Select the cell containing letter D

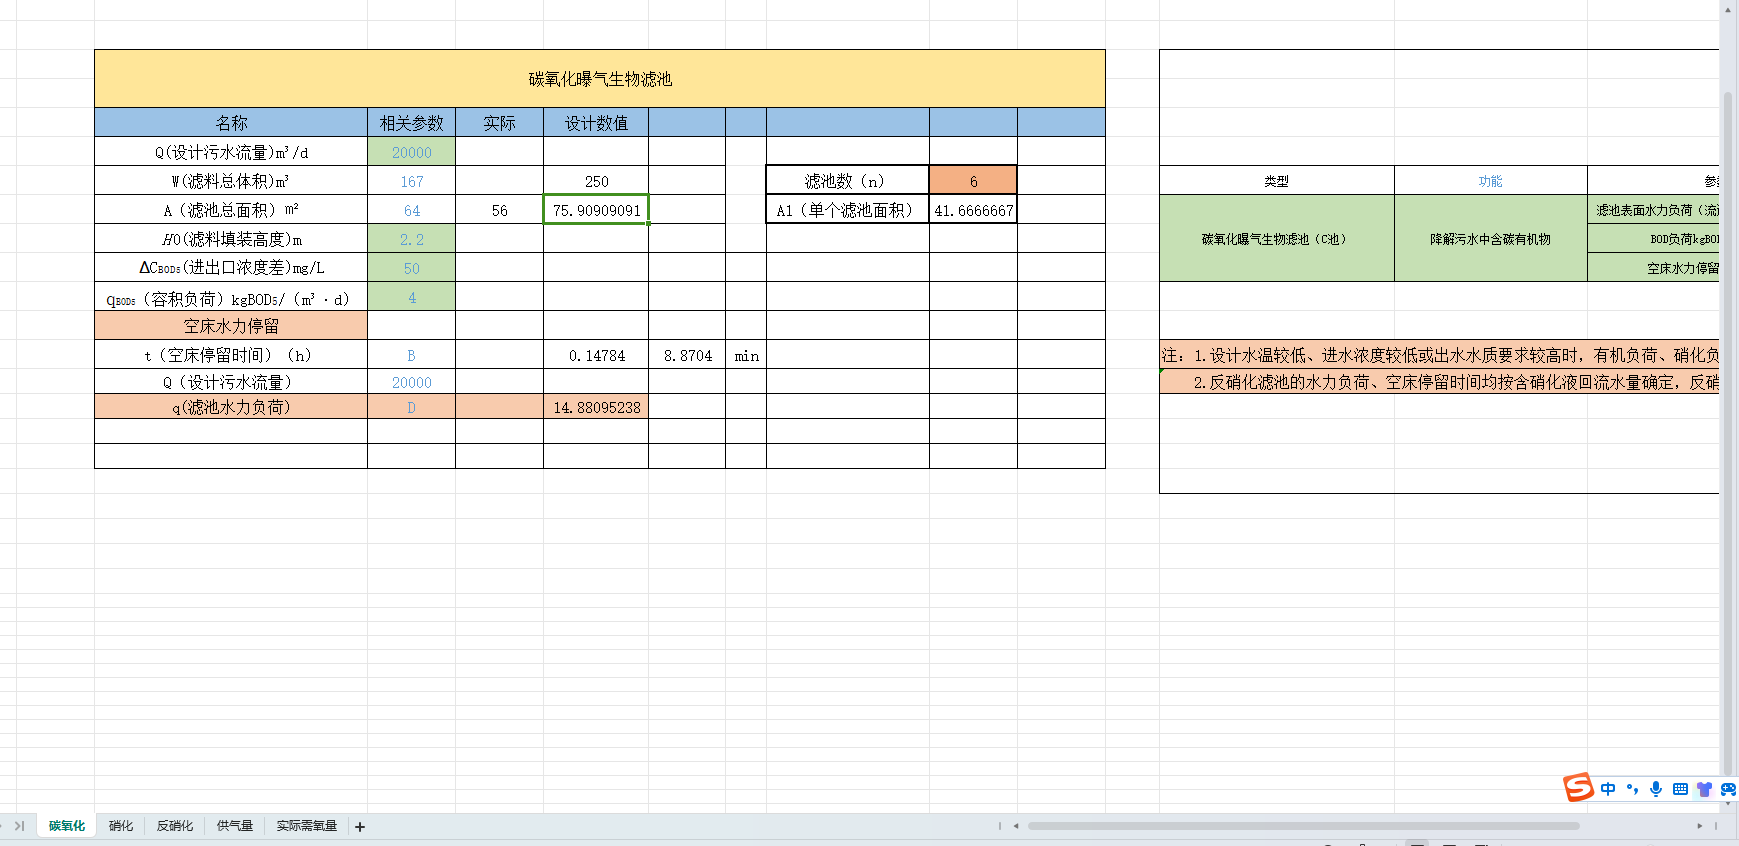coord(412,407)
